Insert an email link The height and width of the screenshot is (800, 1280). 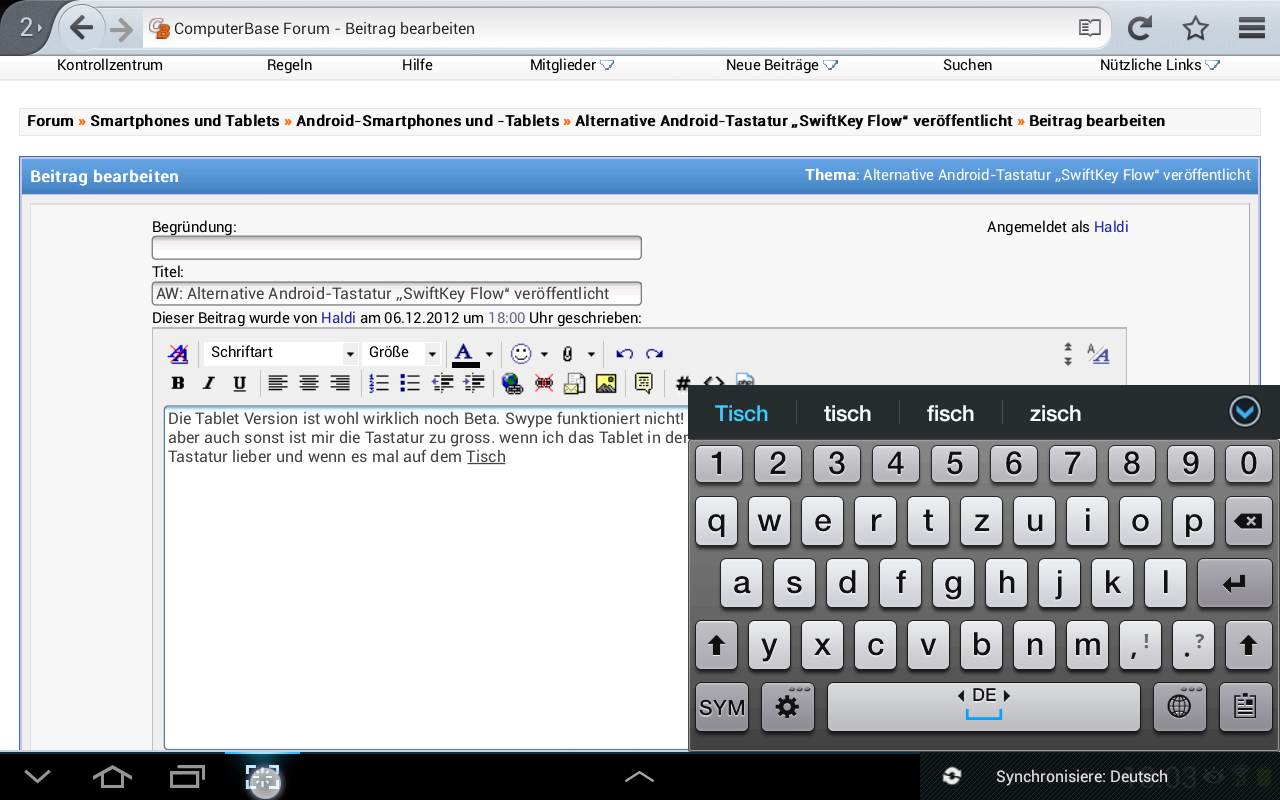click(x=575, y=383)
